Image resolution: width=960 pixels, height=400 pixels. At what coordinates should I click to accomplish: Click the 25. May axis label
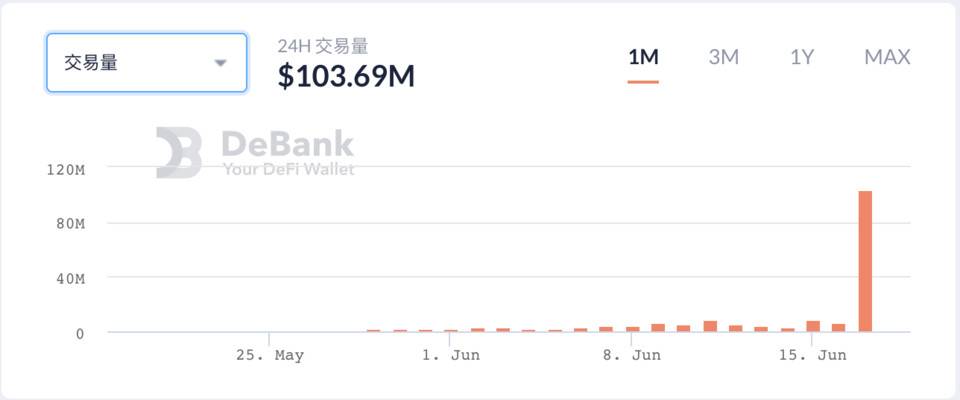point(270,356)
